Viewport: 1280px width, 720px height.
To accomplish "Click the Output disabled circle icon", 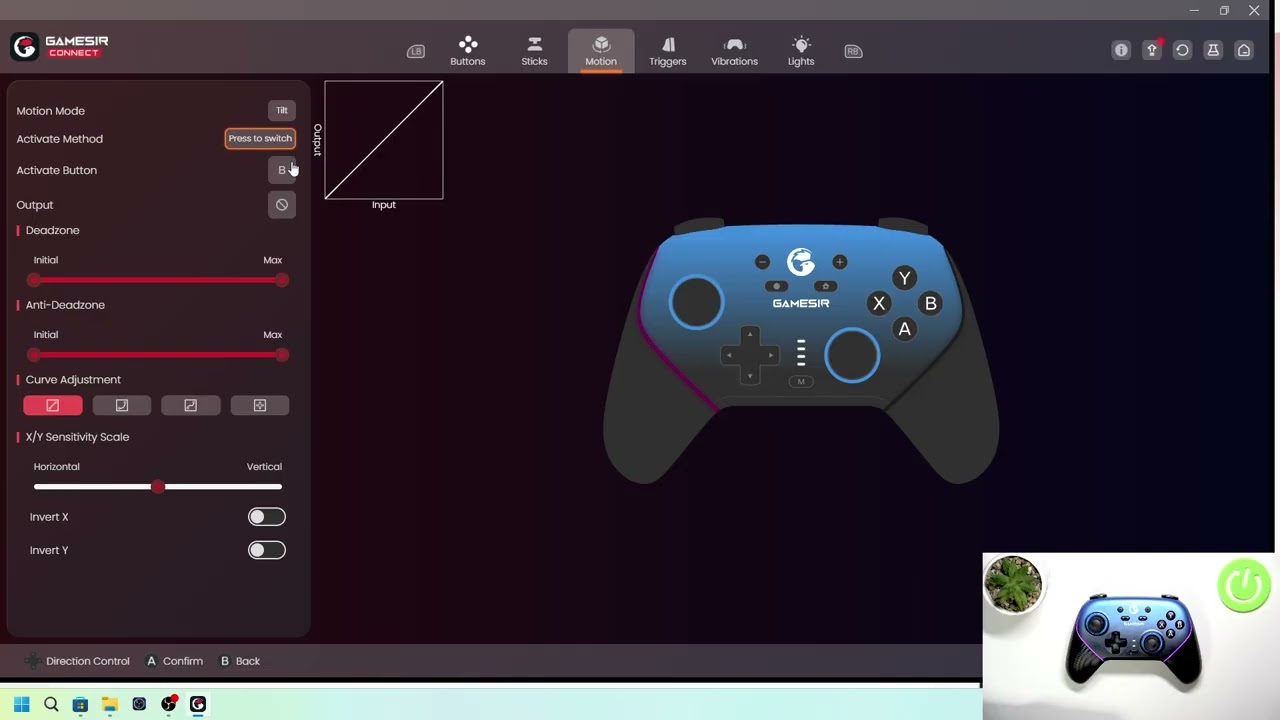I will point(282,205).
